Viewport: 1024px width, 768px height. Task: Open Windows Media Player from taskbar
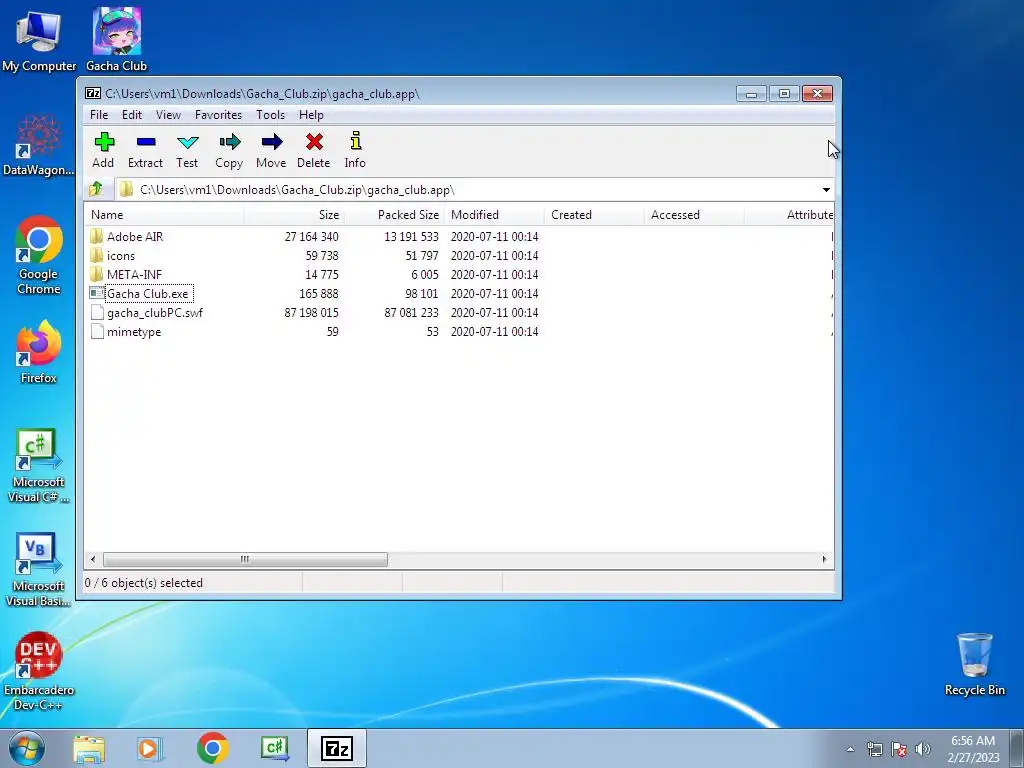coord(149,749)
